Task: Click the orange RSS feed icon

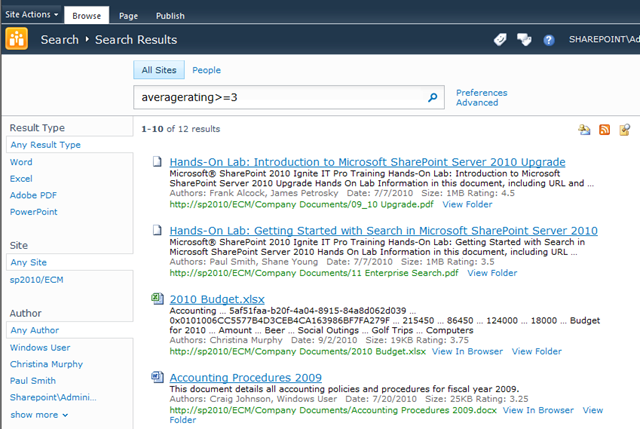Action: click(604, 130)
